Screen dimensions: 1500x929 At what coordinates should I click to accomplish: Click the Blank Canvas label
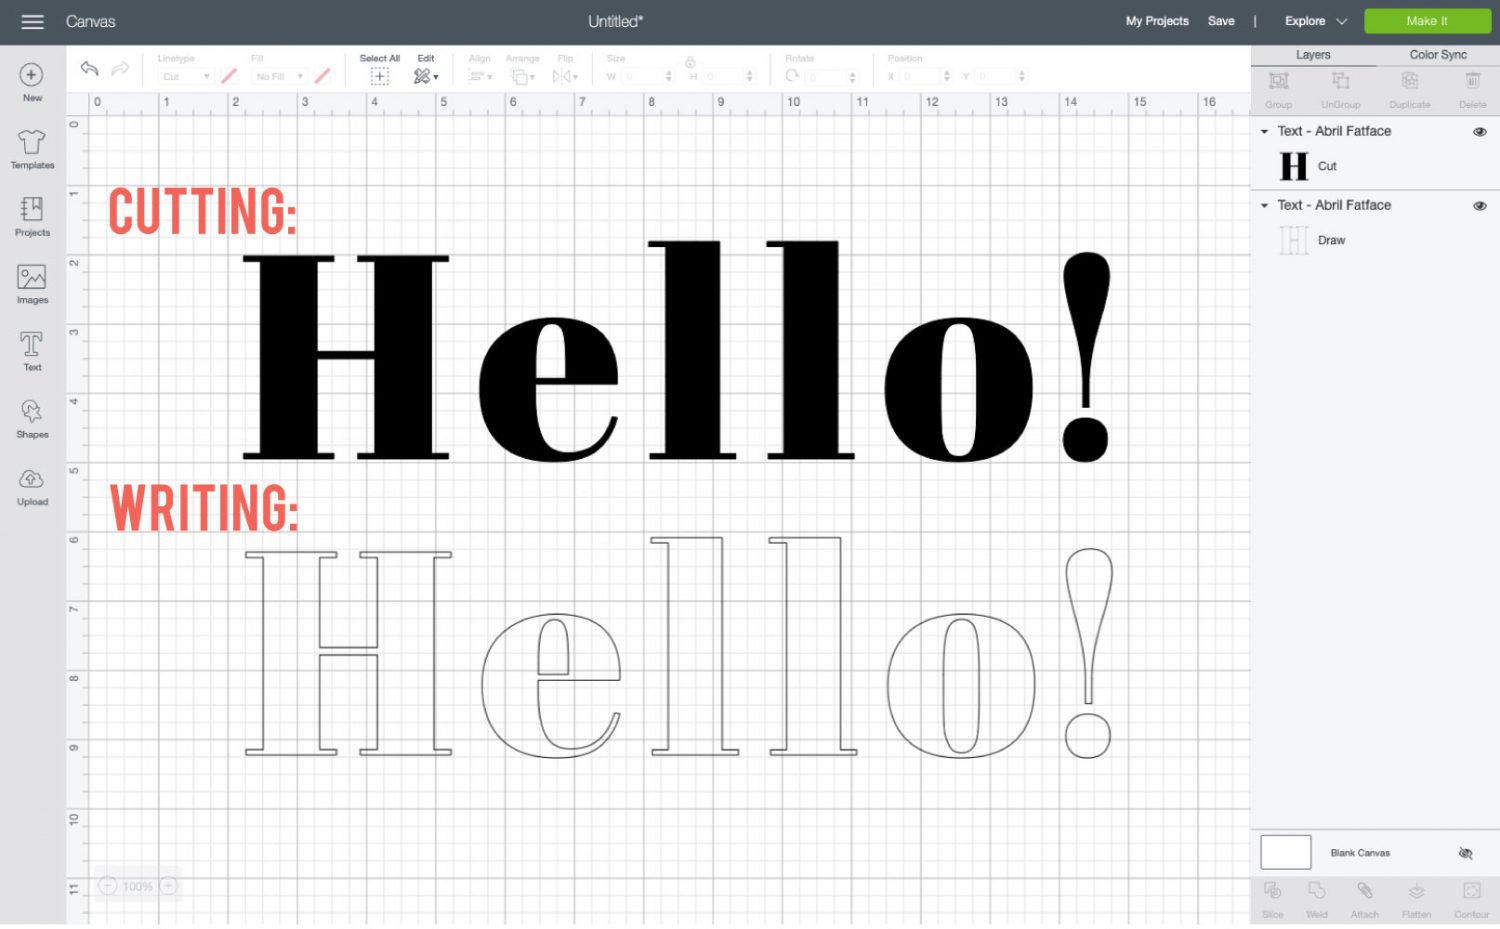[x=1360, y=853]
